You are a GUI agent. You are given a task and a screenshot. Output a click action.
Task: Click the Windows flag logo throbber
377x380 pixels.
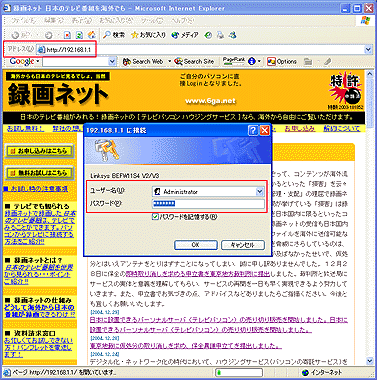click(x=366, y=20)
